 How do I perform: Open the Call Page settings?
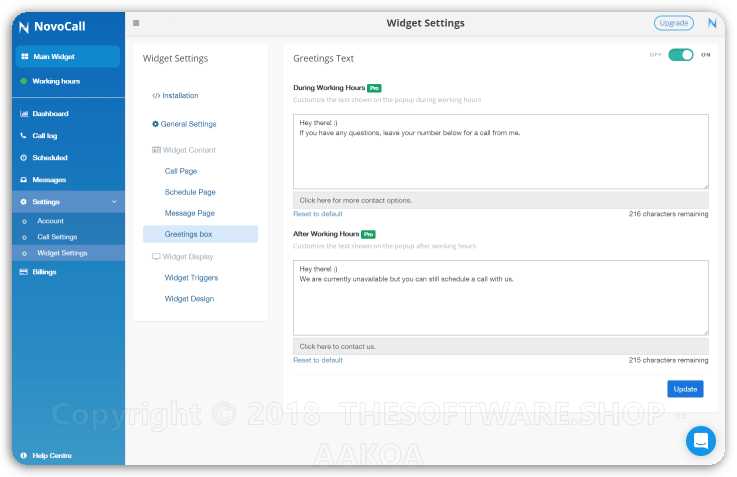181,171
